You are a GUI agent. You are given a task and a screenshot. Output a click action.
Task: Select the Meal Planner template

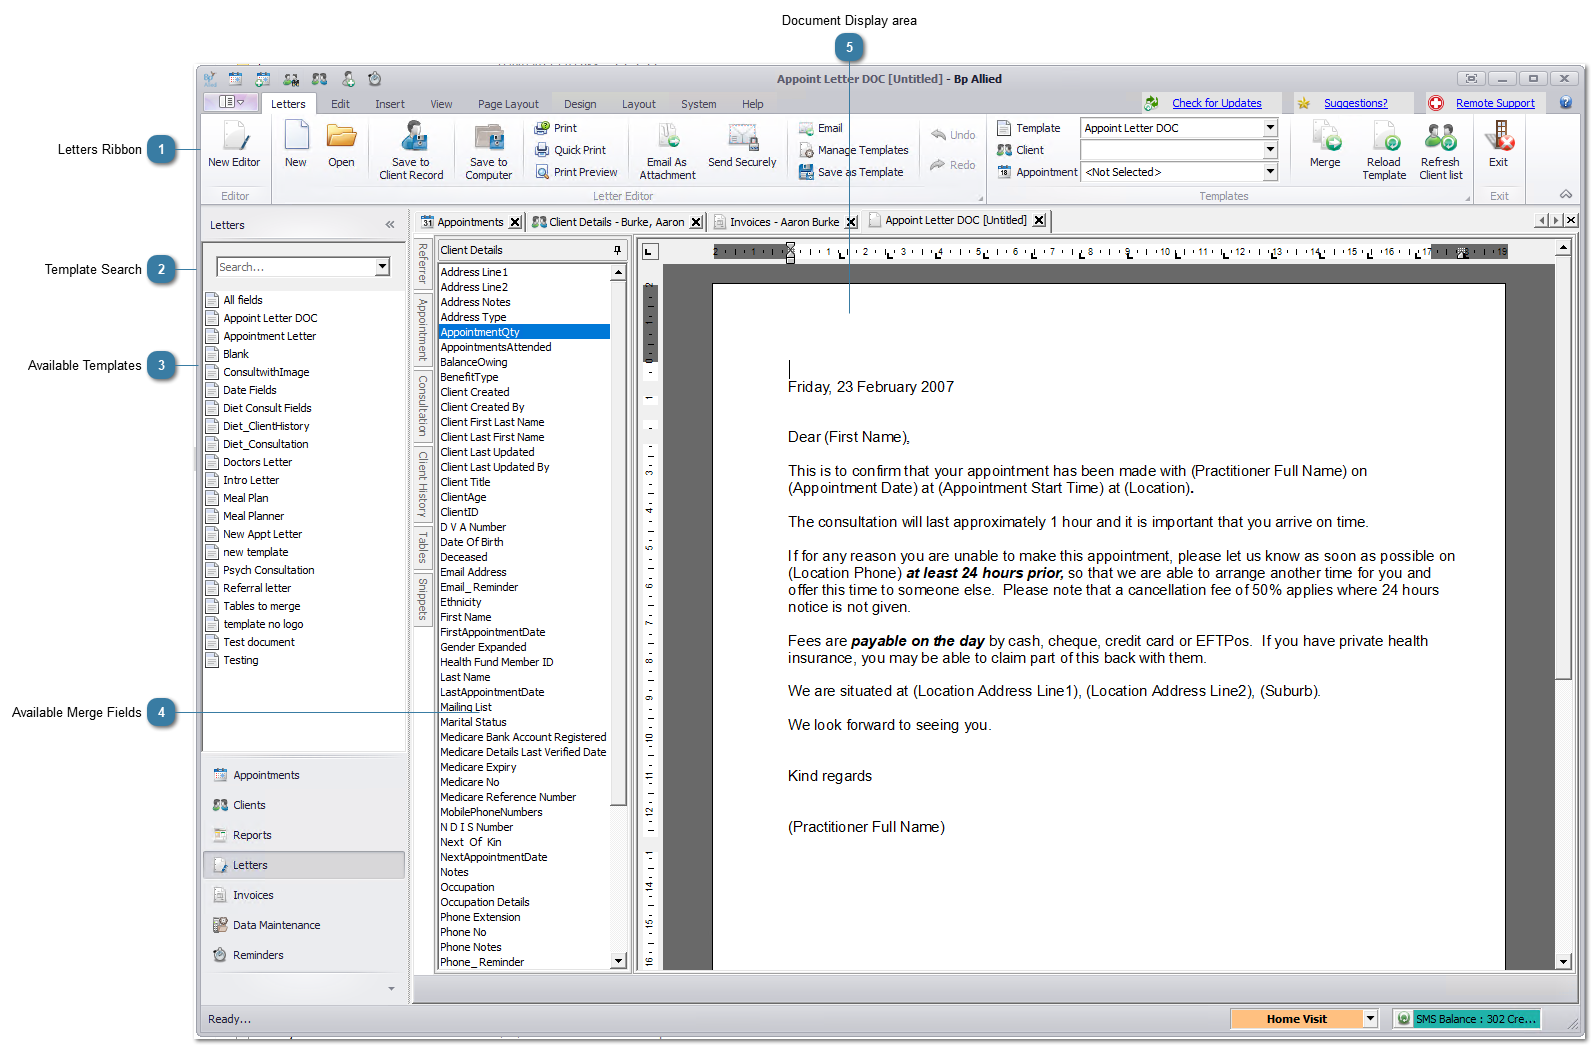coord(253,516)
